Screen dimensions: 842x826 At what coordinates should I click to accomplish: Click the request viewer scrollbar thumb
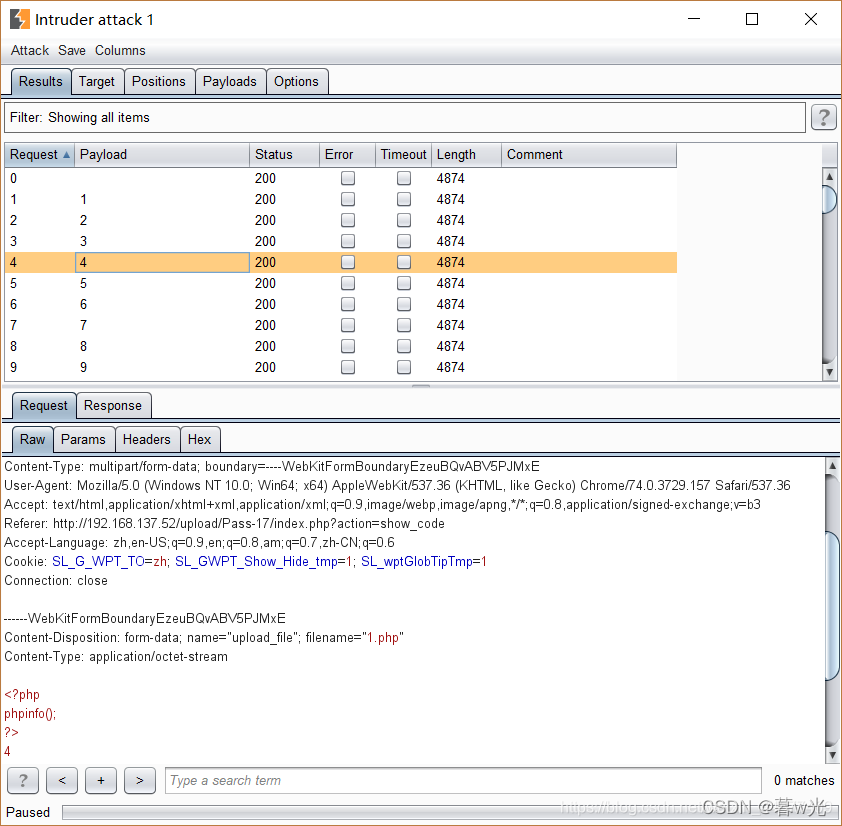[832, 605]
